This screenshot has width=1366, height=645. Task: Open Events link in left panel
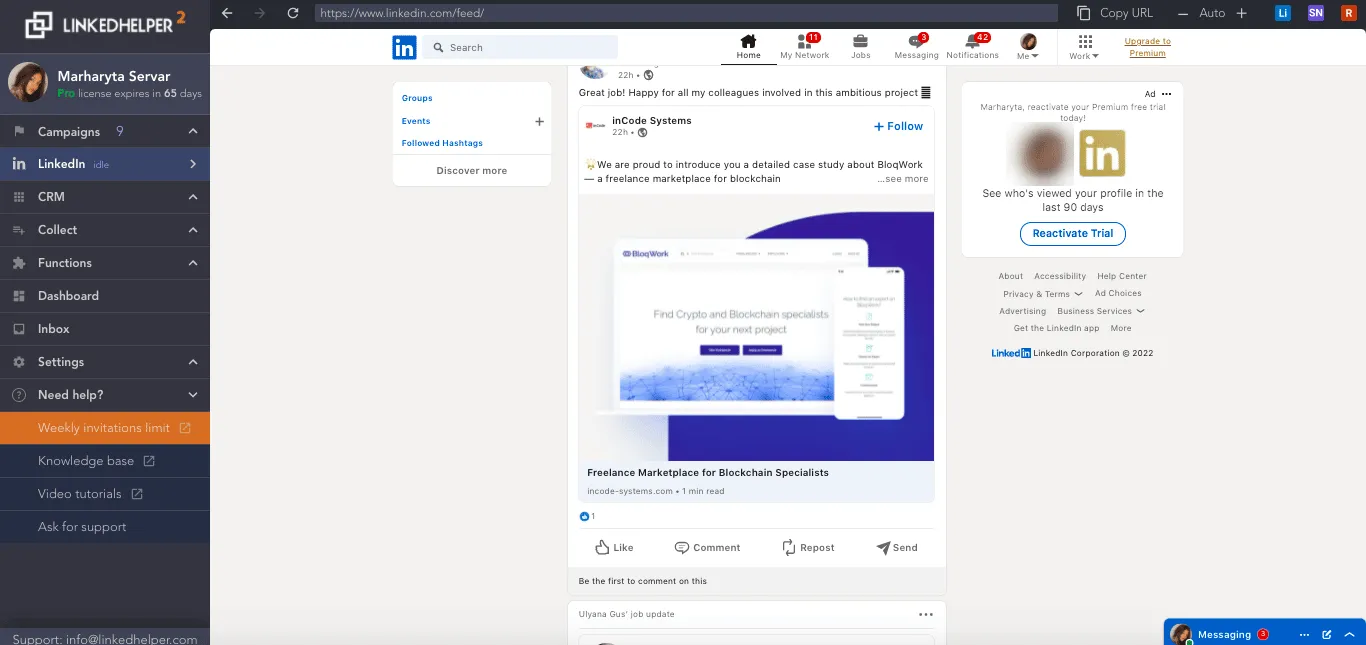[416, 121]
